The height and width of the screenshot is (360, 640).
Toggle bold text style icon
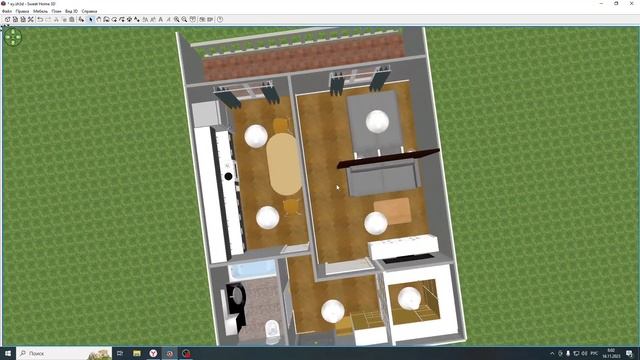(x=160, y=19)
